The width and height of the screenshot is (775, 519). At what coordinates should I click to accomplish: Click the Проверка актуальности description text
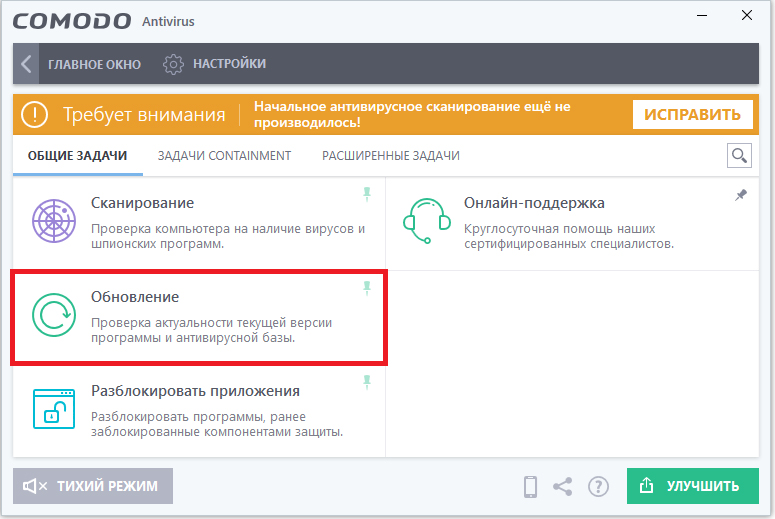click(x=212, y=330)
